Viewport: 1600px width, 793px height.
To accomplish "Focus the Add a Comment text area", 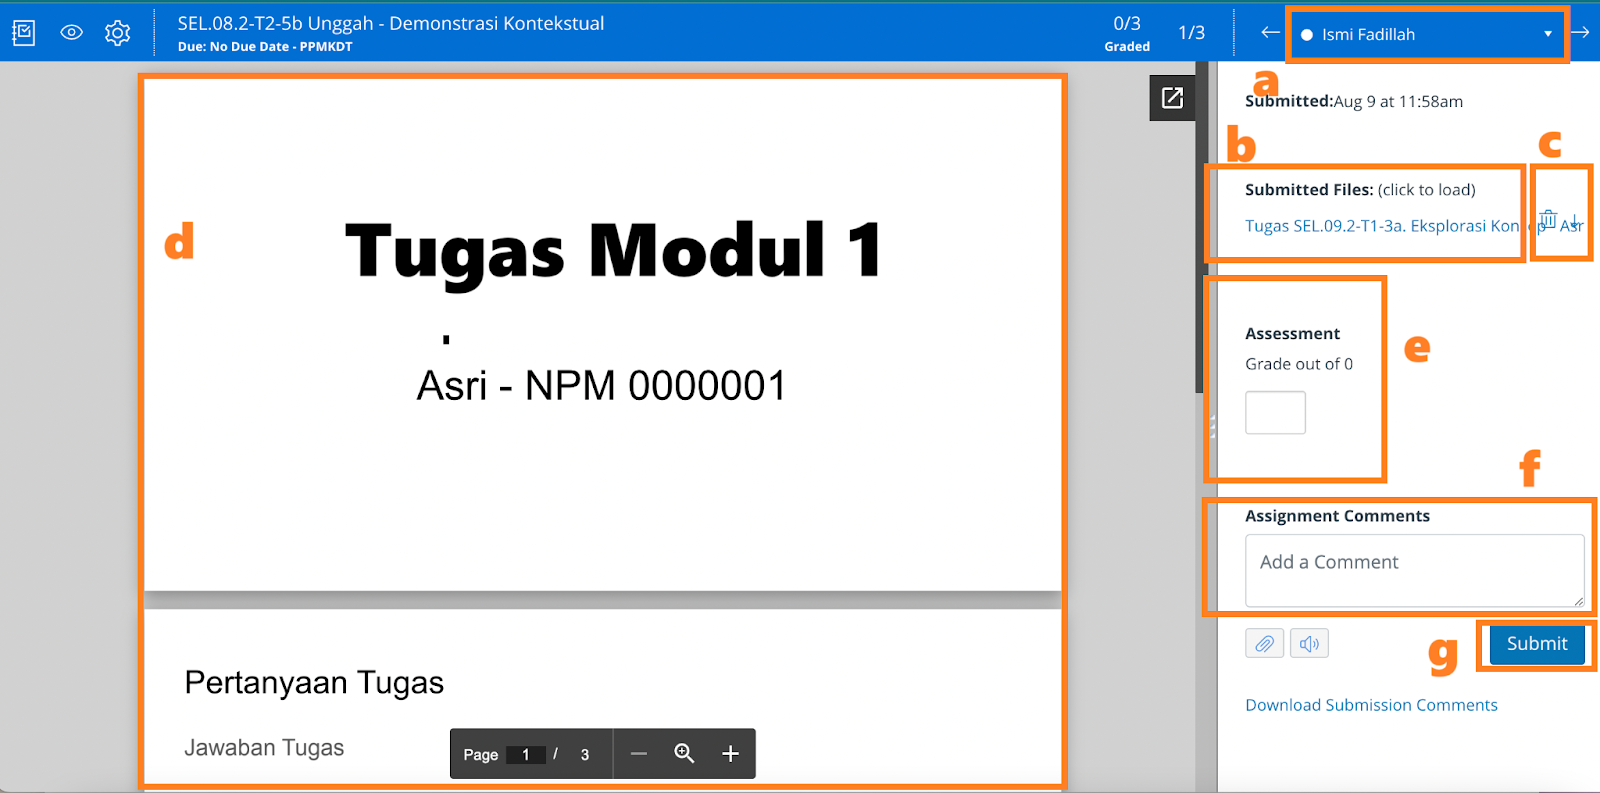I will click(1414, 570).
